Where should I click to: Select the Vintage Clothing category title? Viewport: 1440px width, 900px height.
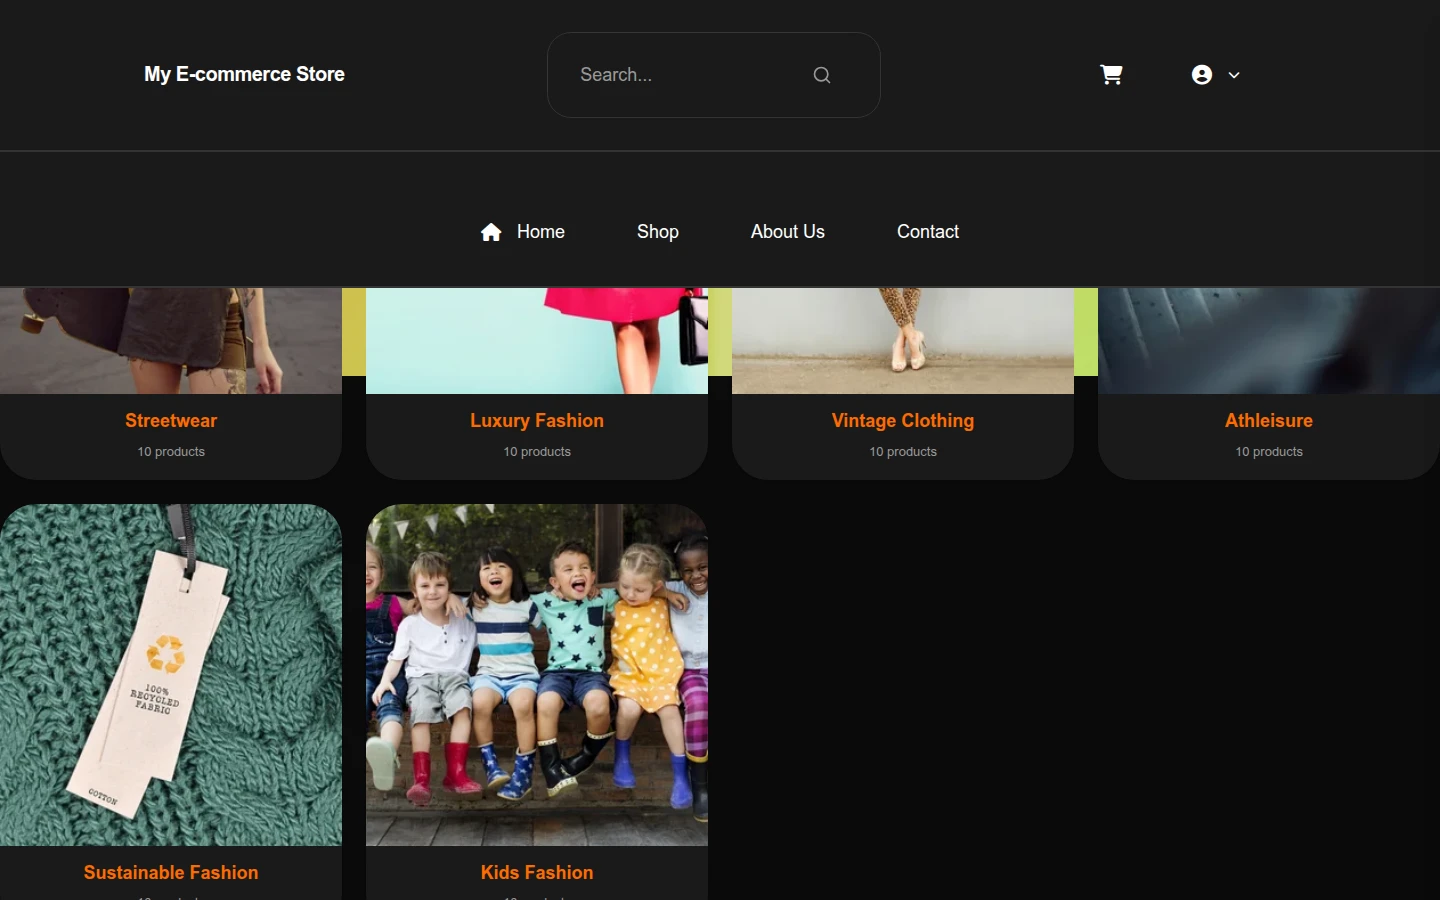903,421
